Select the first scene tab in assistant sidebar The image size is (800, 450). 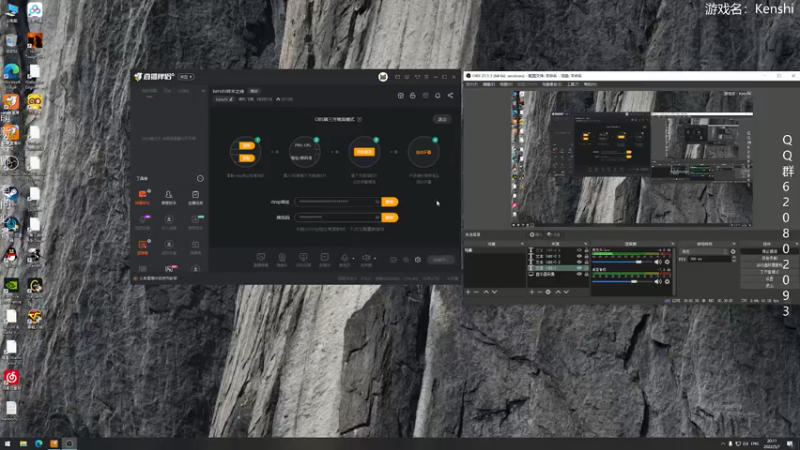point(149,91)
